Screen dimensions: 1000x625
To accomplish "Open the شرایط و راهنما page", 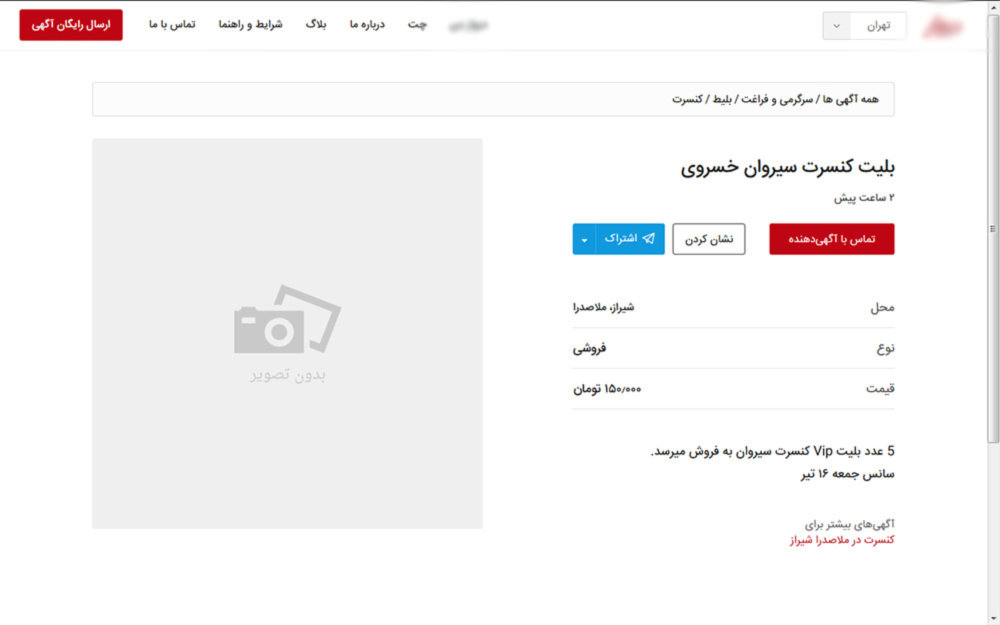I will (x=250, y=24).
